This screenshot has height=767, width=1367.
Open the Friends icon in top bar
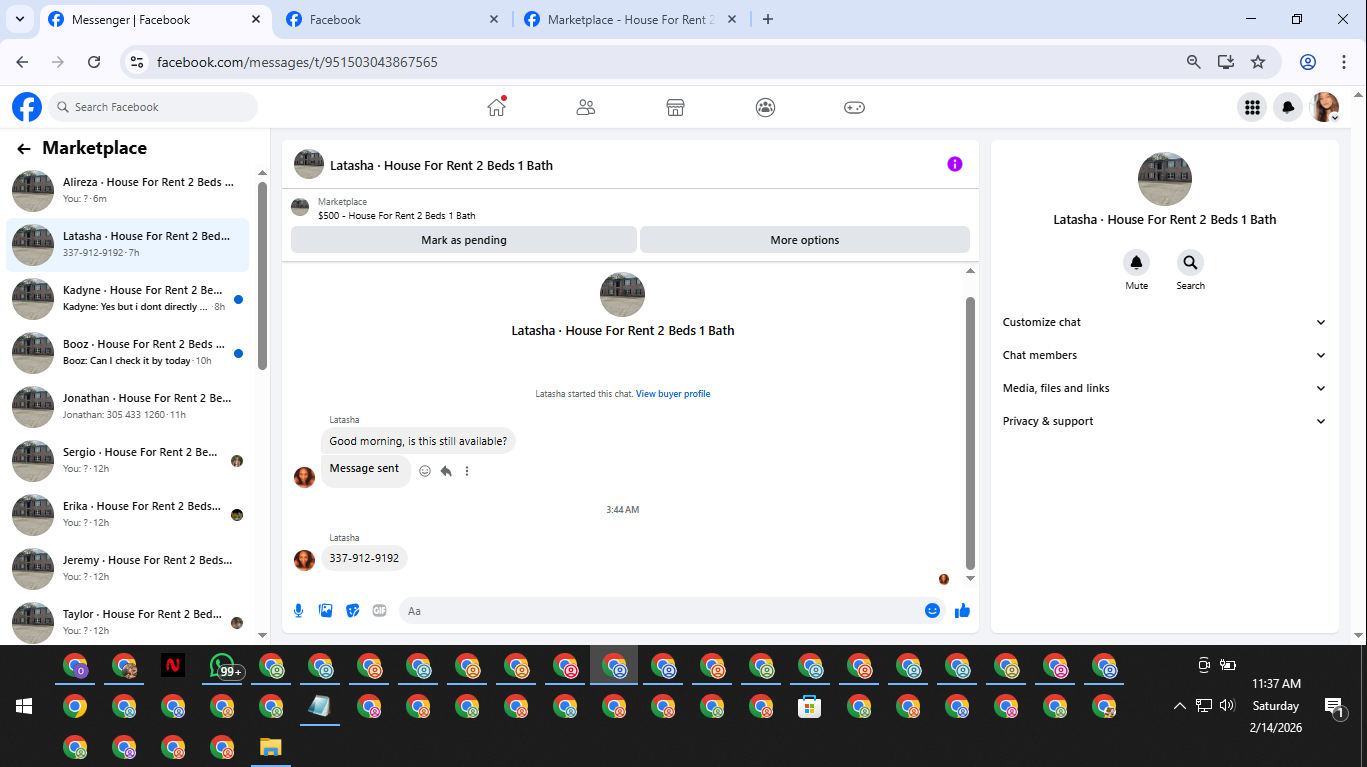[586, 107]
